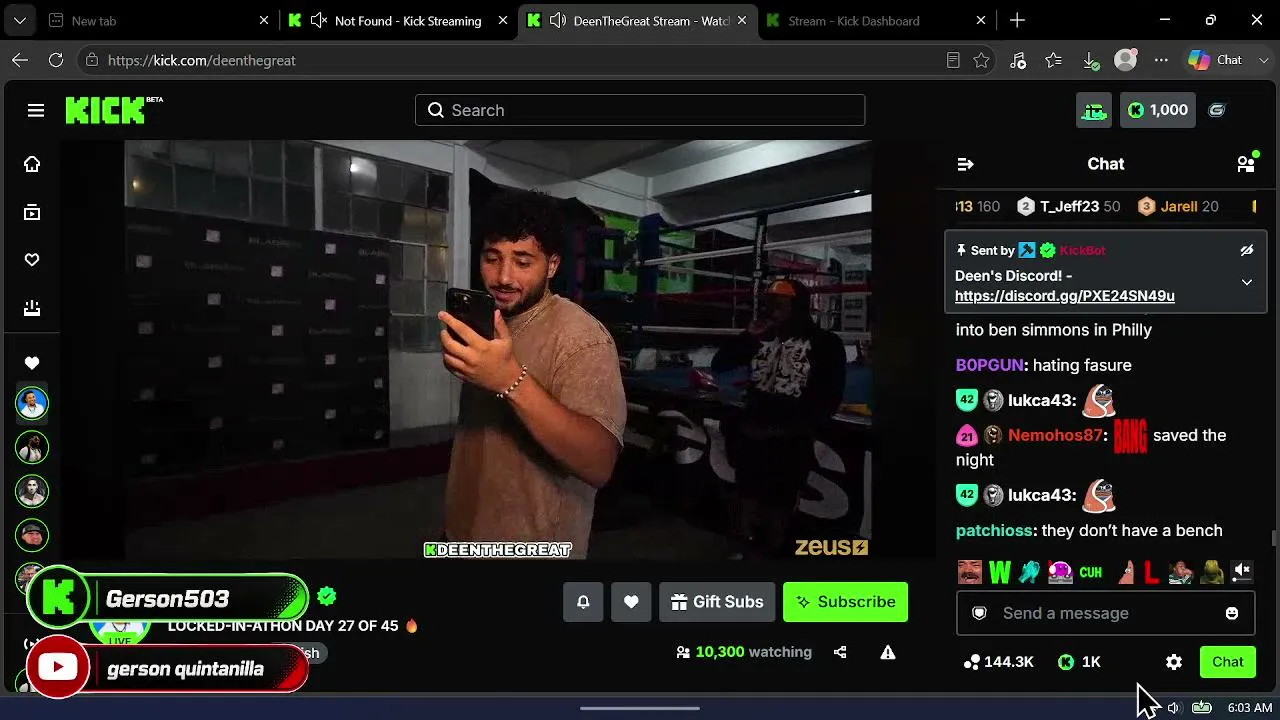1280x720 pixels.
Task: Click the 144.3K channel points counter
Action: coord(998,662)
